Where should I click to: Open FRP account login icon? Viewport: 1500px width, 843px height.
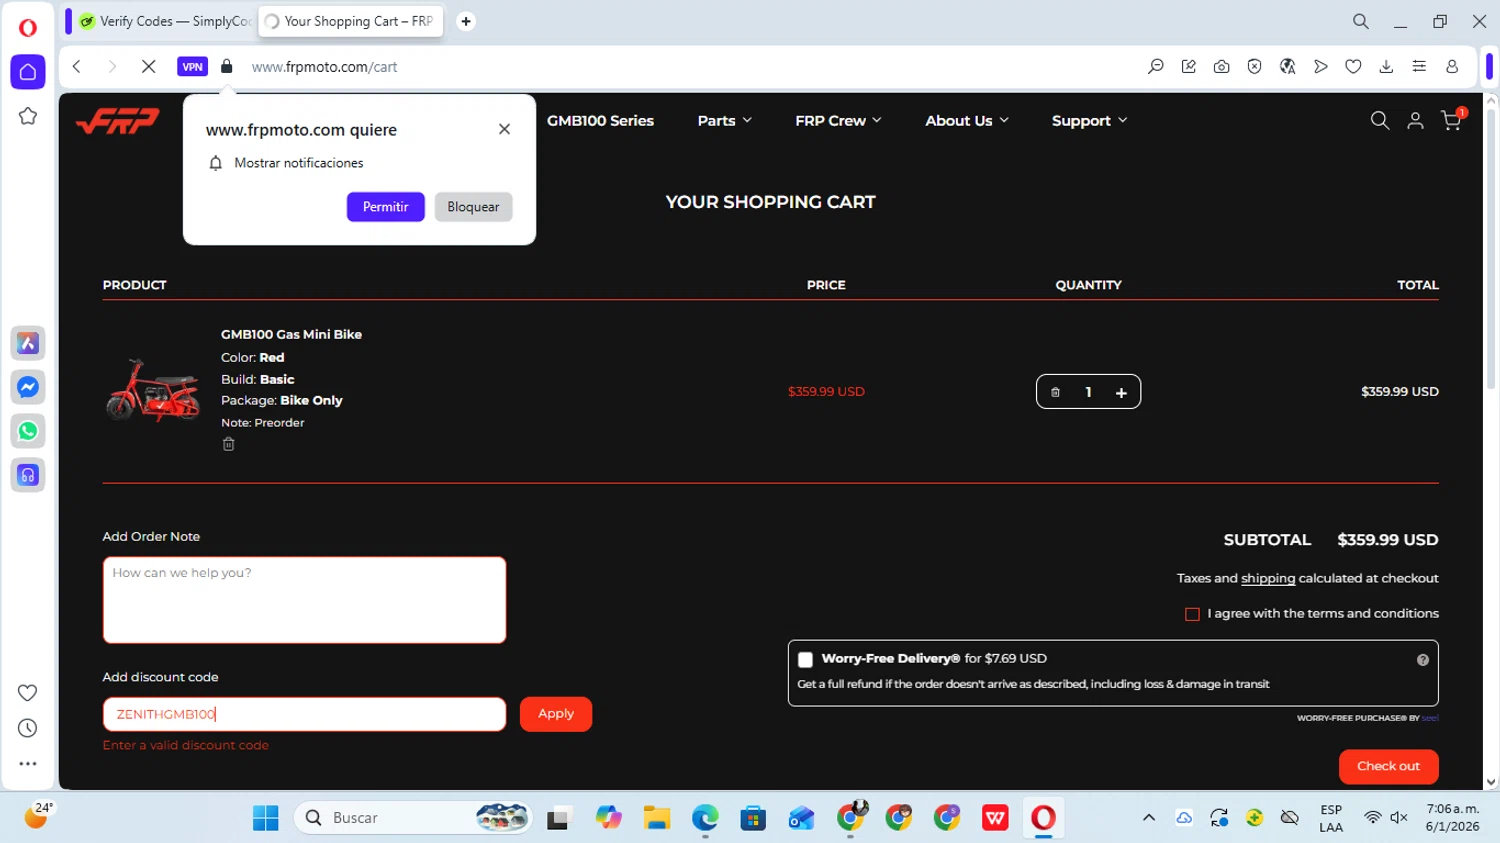[x=1415, y=121]
